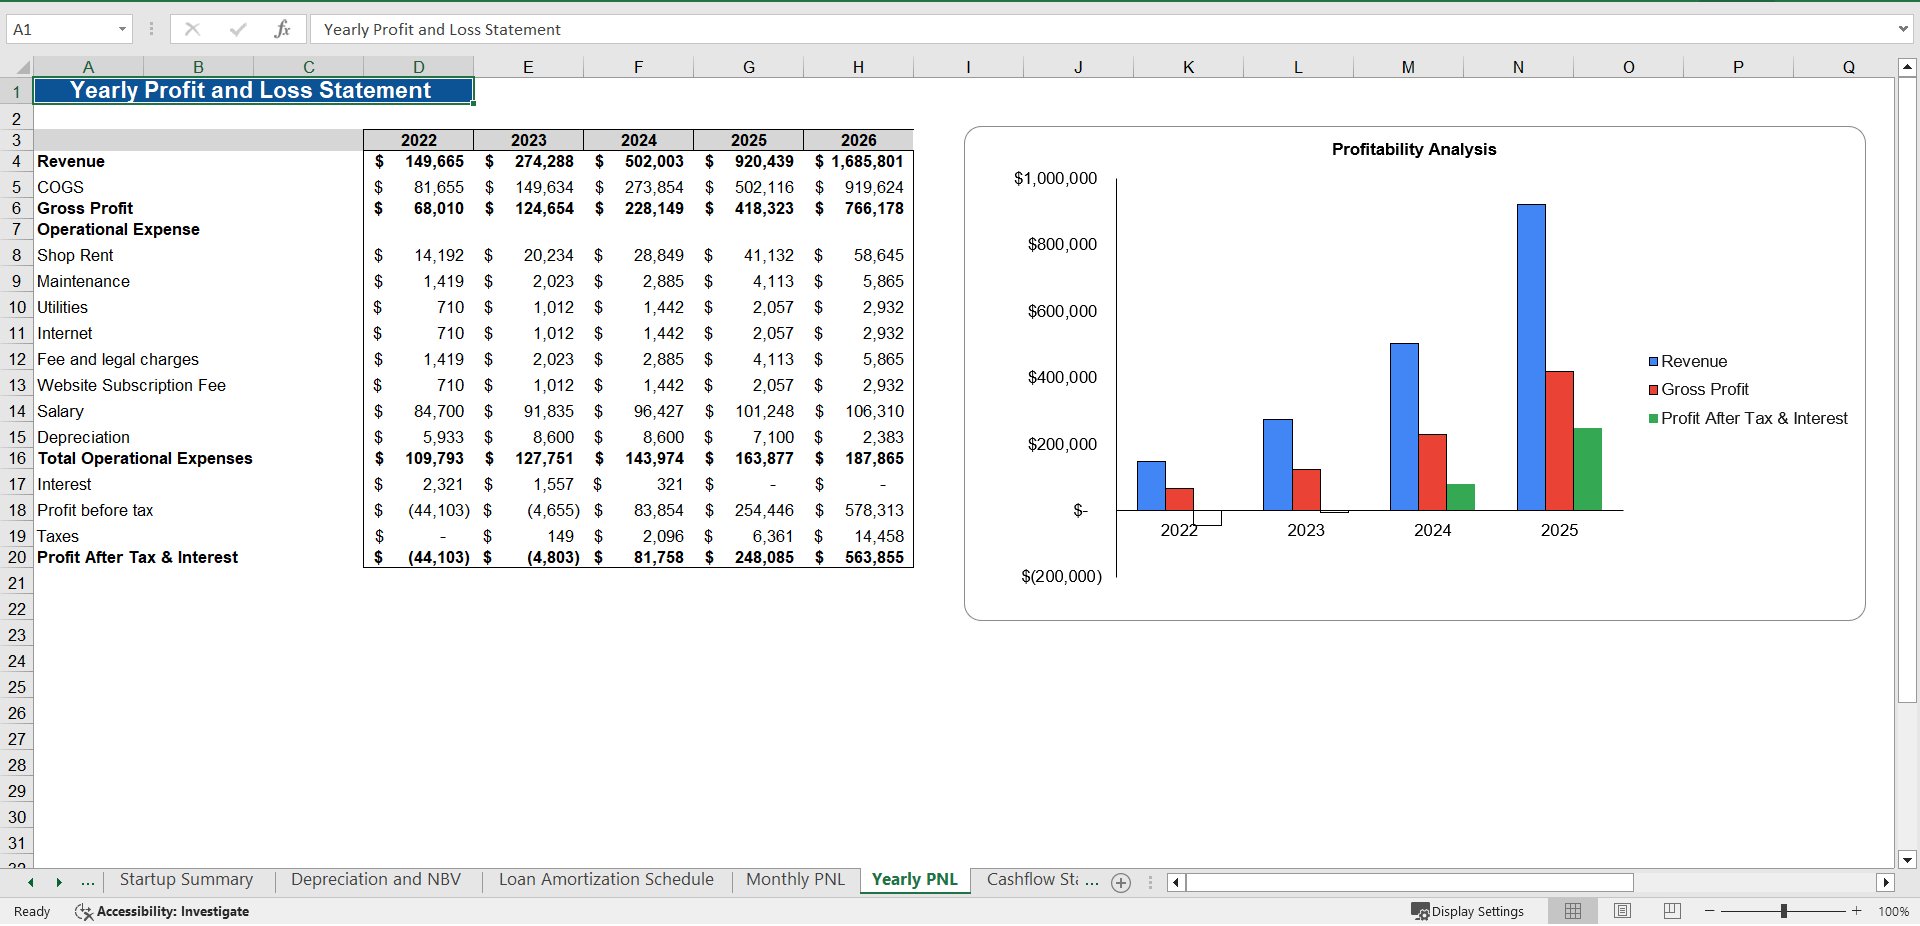
Task: Open Page Layout view from status bar
Action: tap(1622, 911)
